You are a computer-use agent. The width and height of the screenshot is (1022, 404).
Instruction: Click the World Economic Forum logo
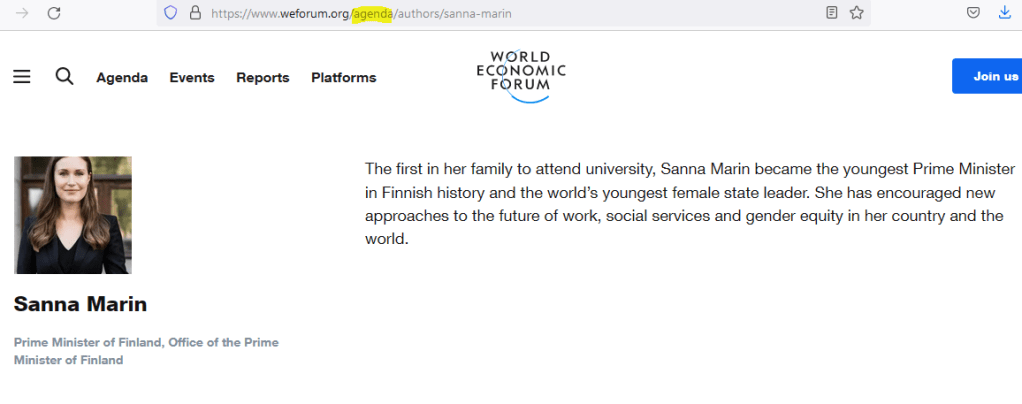[521, 75]
